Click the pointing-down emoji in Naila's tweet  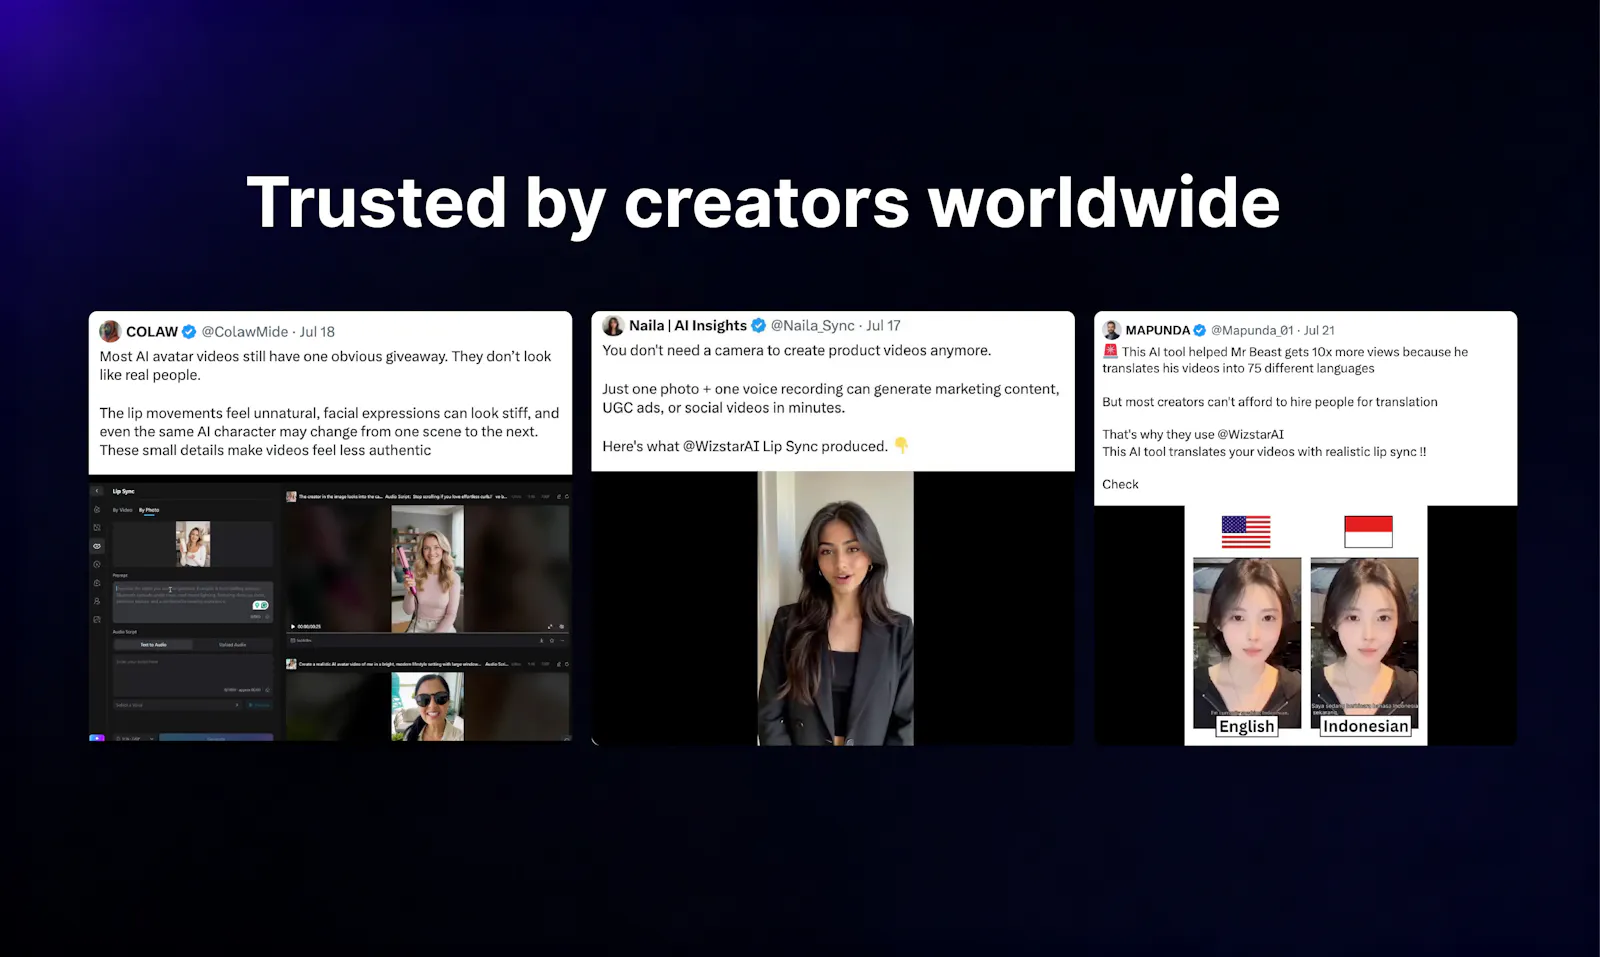901,446
